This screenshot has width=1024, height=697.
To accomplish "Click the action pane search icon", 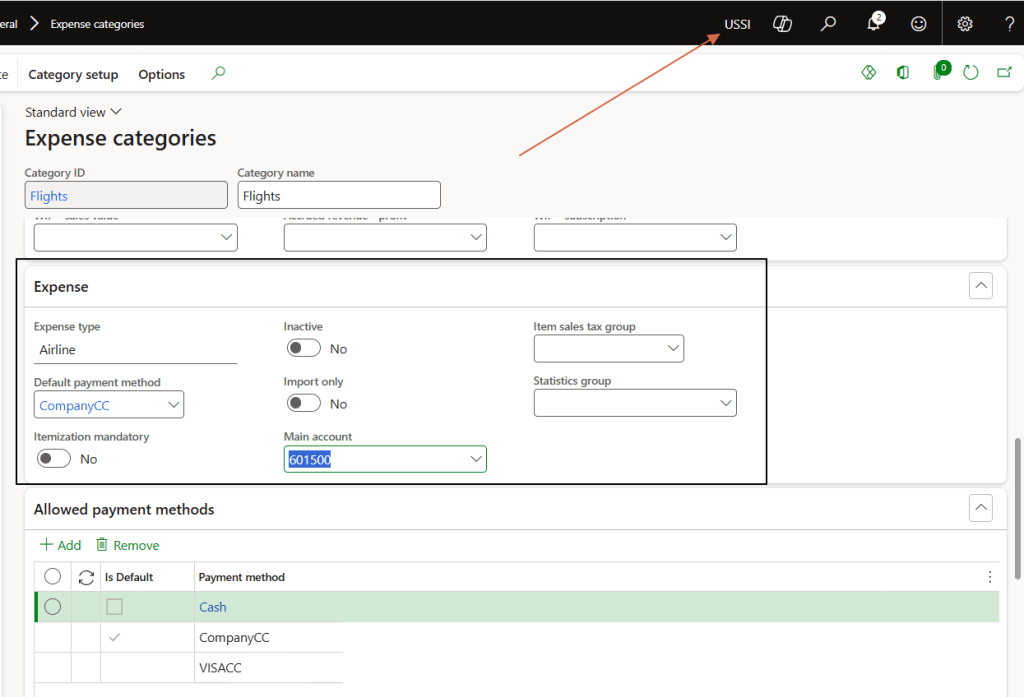I will coord(219,73).
